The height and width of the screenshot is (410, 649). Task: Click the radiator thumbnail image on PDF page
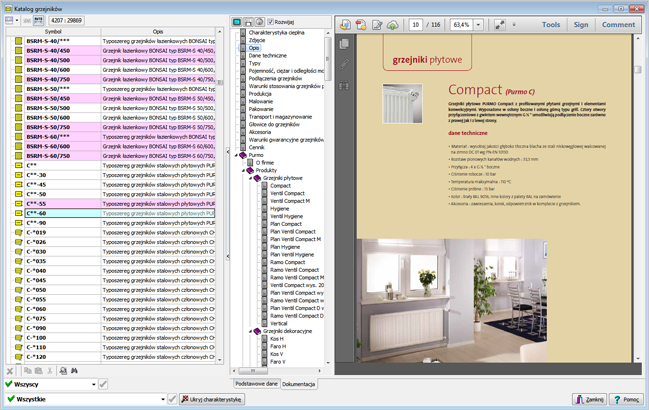click(402, 103)
